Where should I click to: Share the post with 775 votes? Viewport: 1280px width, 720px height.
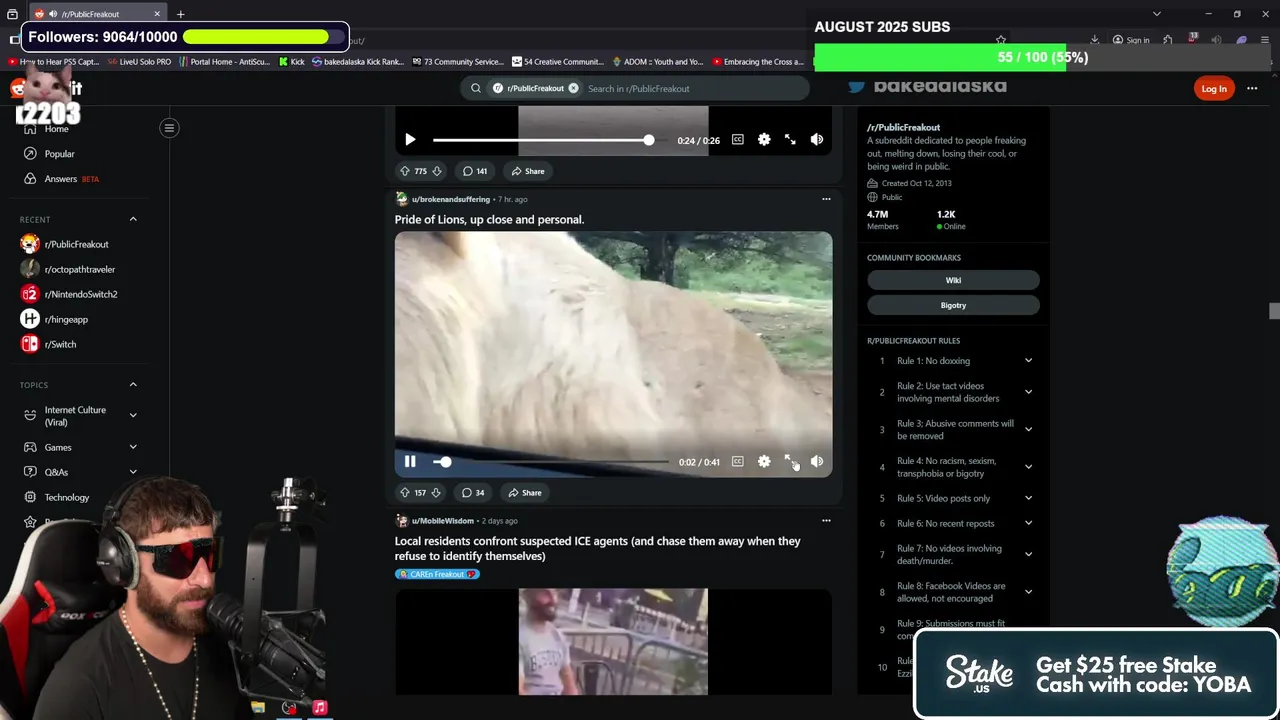(x=527, y=171)
